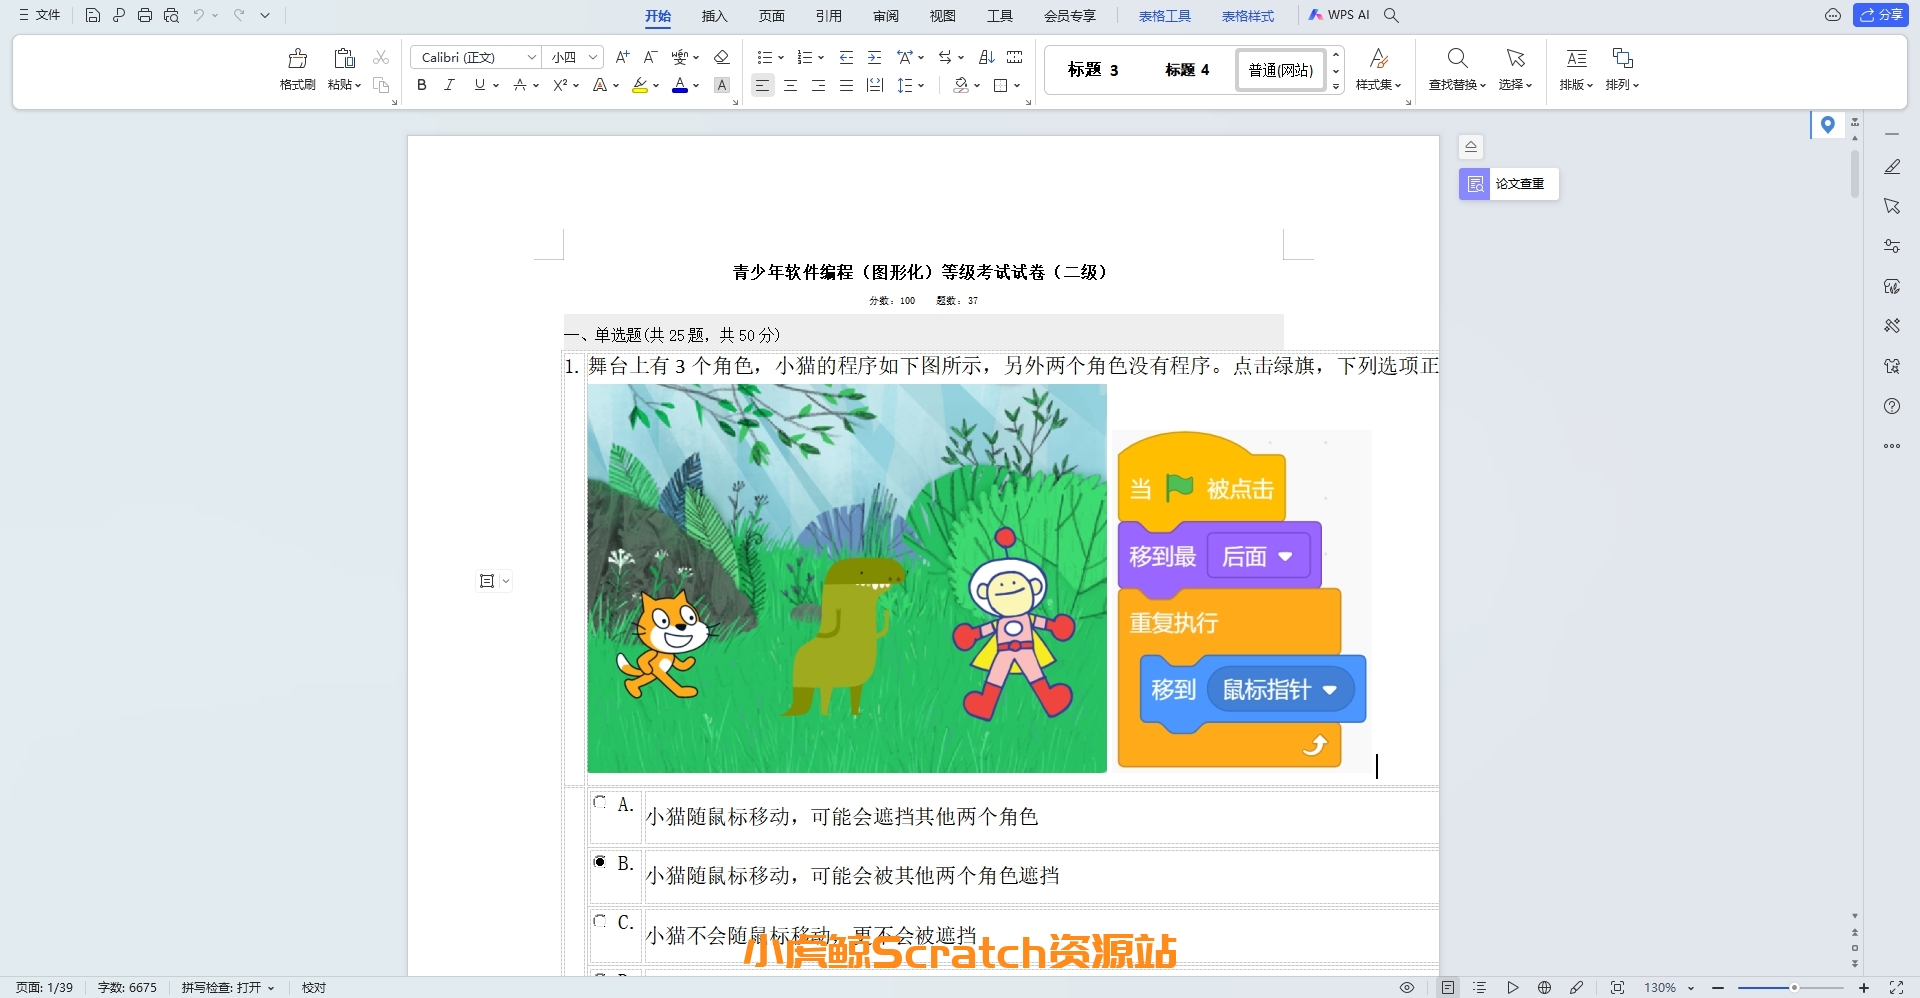Screen dimensions: 1920x998
Task: Toggle left paragraph alignment
Action: click(762, 85)
